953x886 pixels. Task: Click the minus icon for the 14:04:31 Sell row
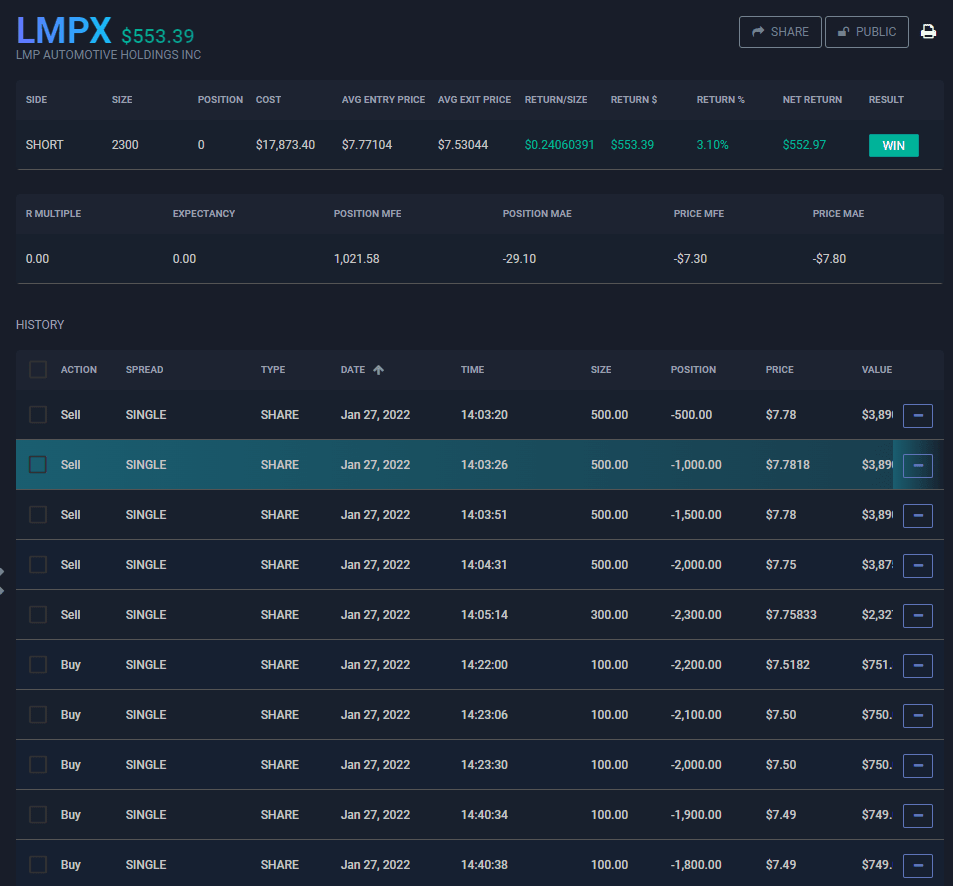917,565
